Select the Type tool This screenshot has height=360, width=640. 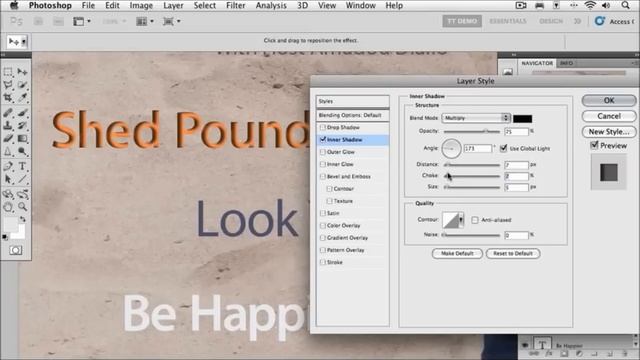tap(22, 166)
